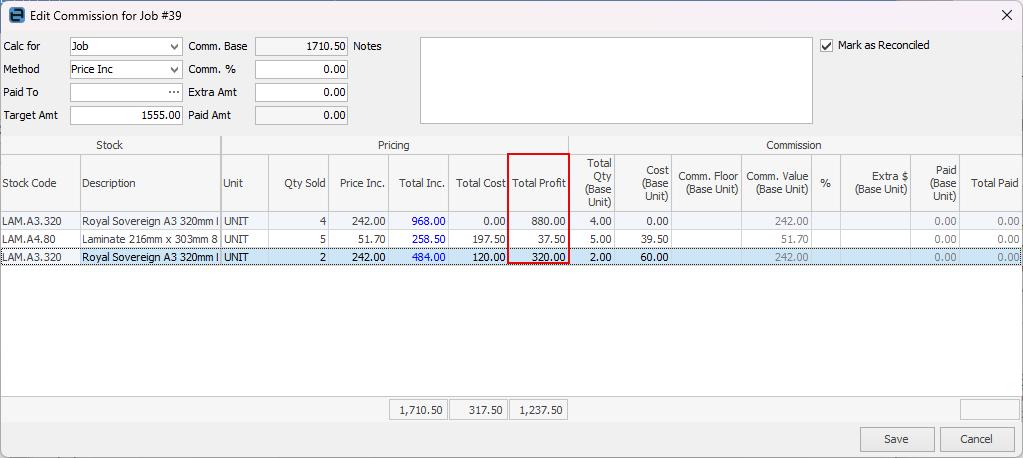Click the app icon in the title bar
1023x458 pixels.
[x=18, y=15]
